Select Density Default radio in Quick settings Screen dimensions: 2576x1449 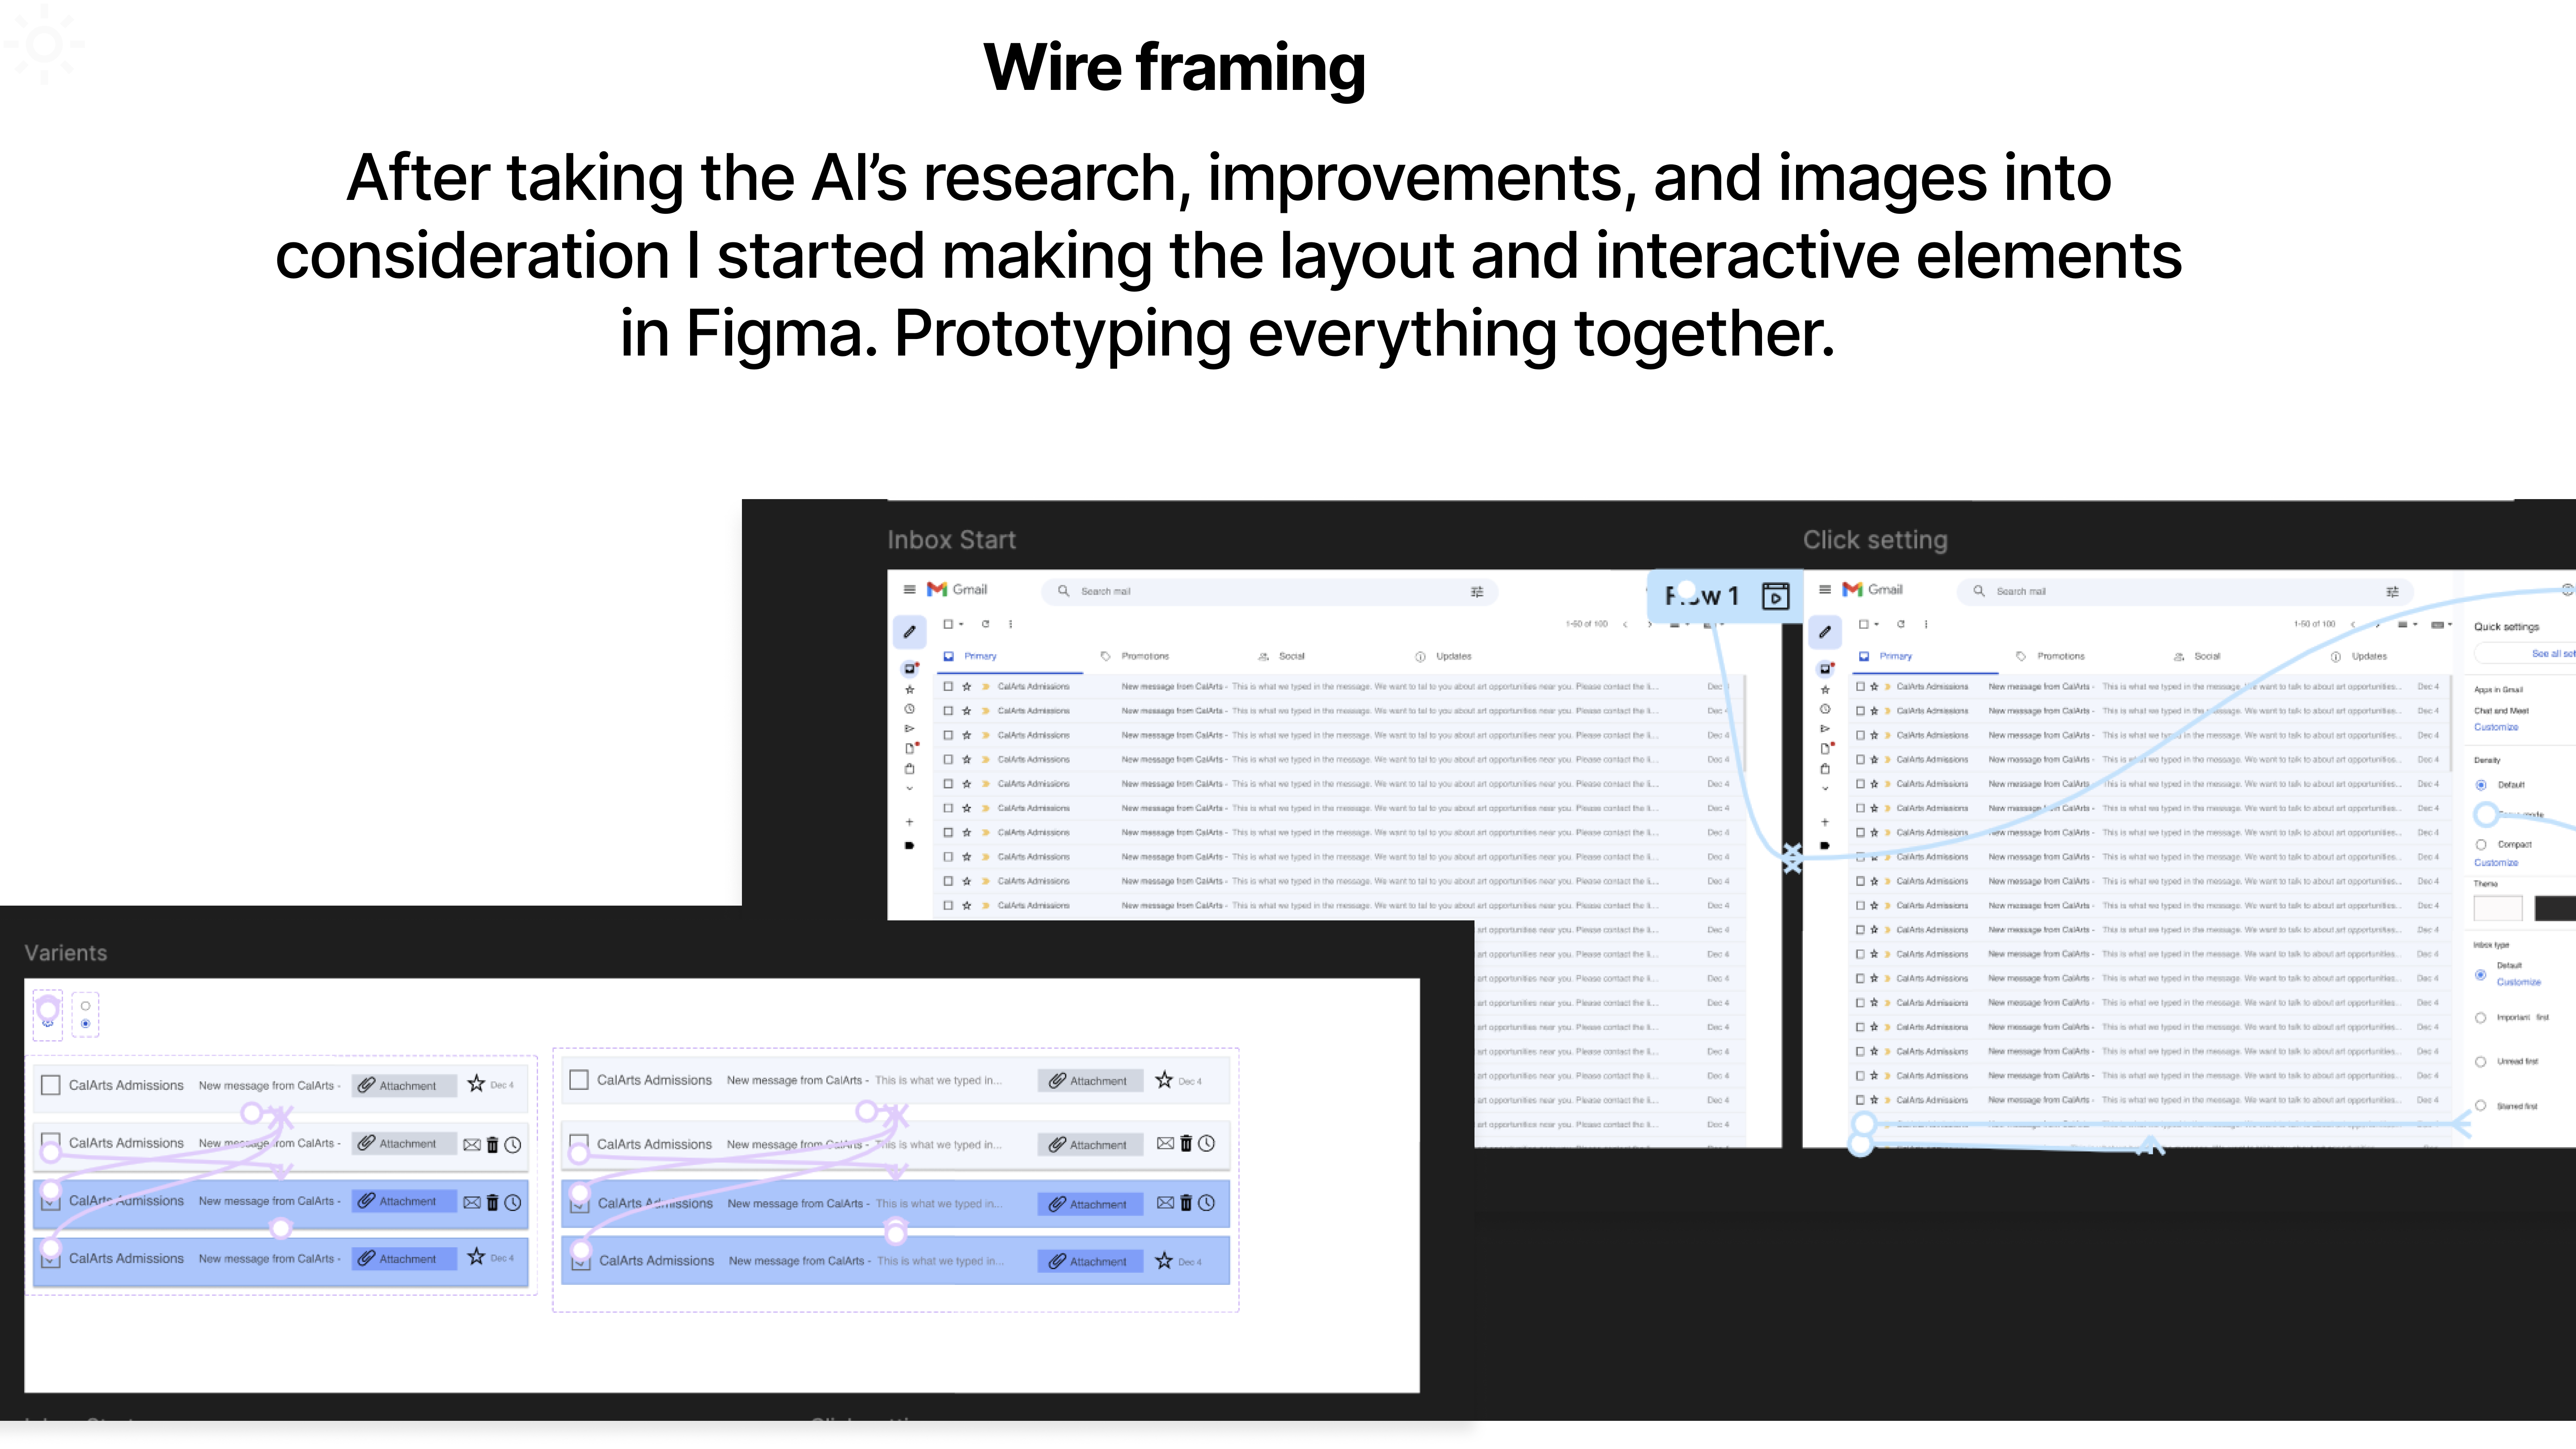(2481, 785)
